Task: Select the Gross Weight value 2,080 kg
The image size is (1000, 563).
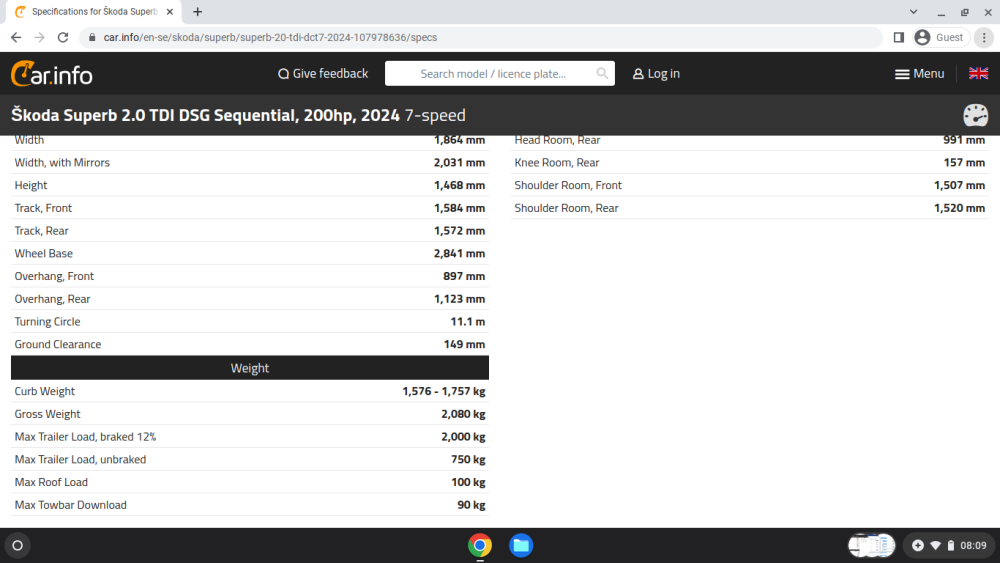Action: point(463,414)
